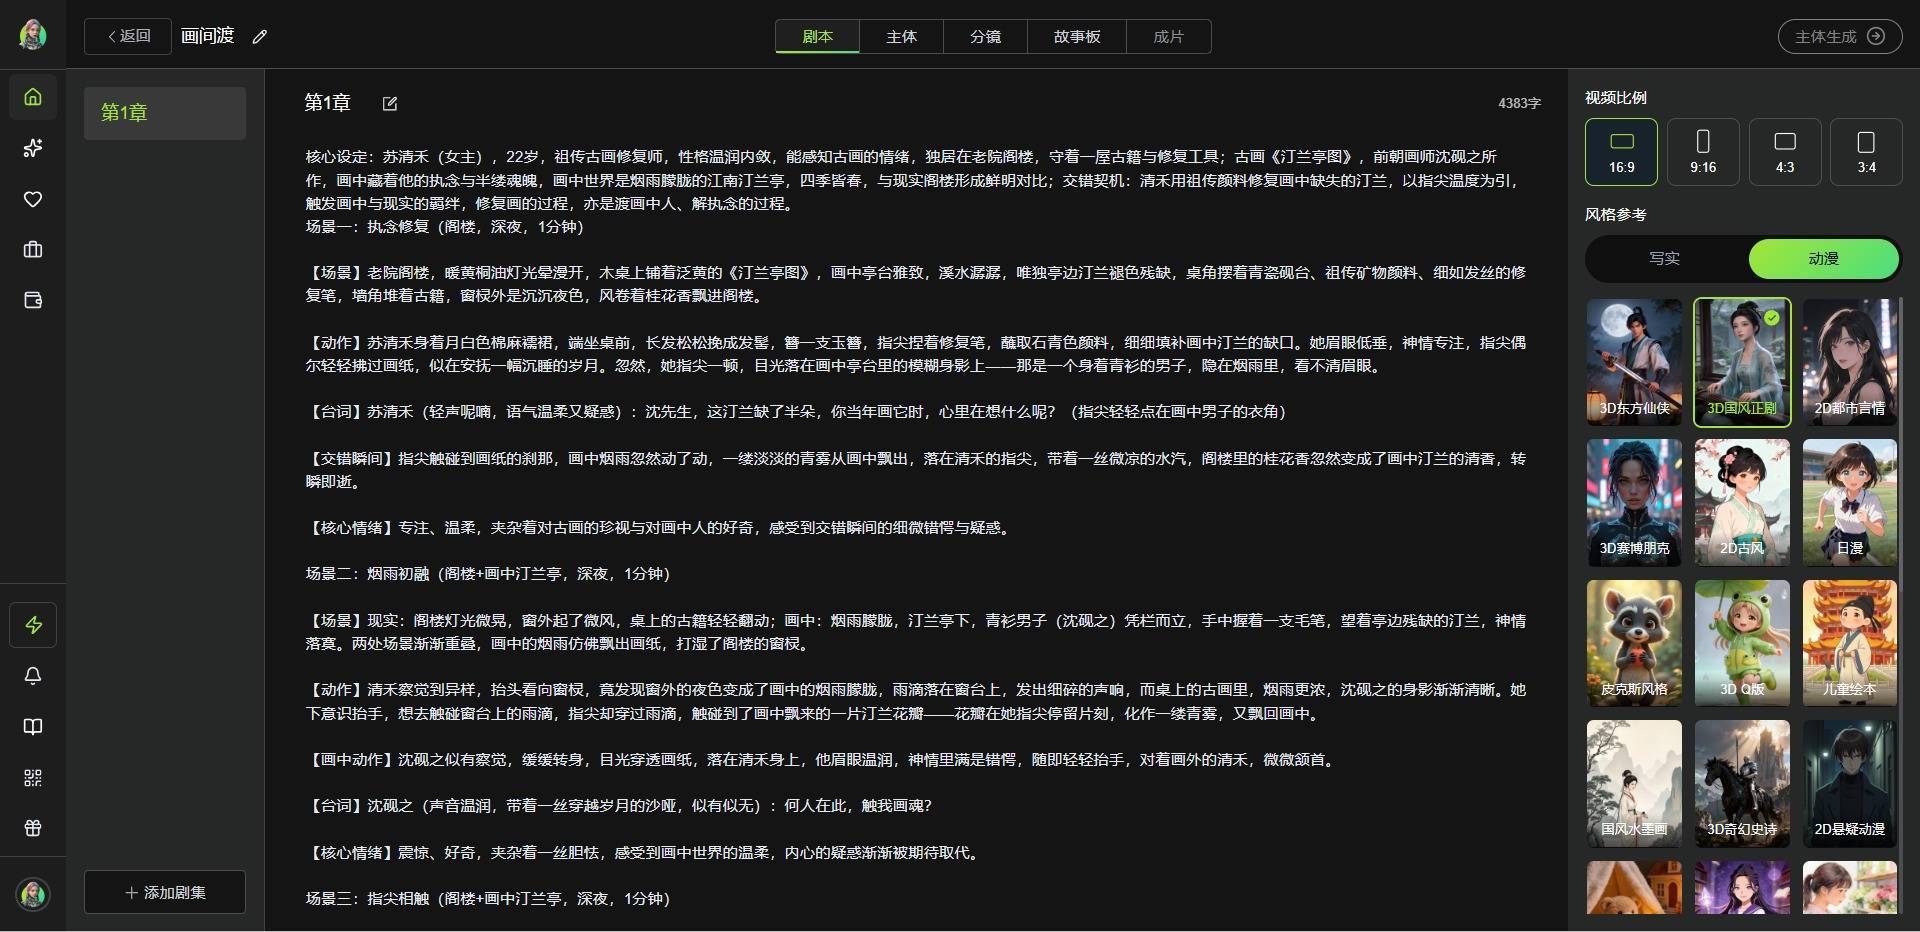
Task: Switch style reference to 动漫
Action: [x=1823, y=259]
